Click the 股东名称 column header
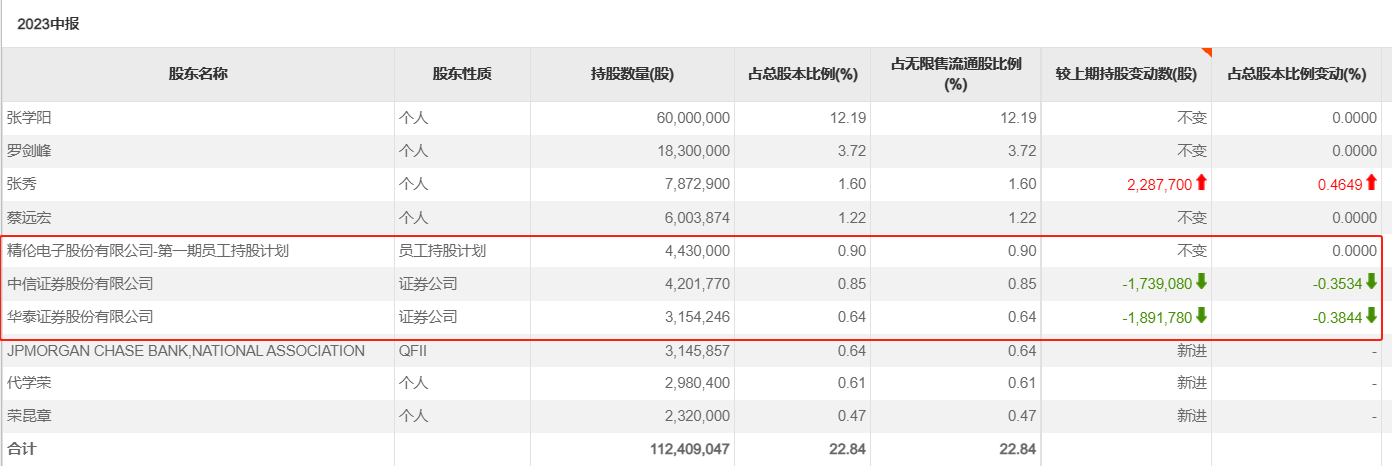 (x=198, y=74)
